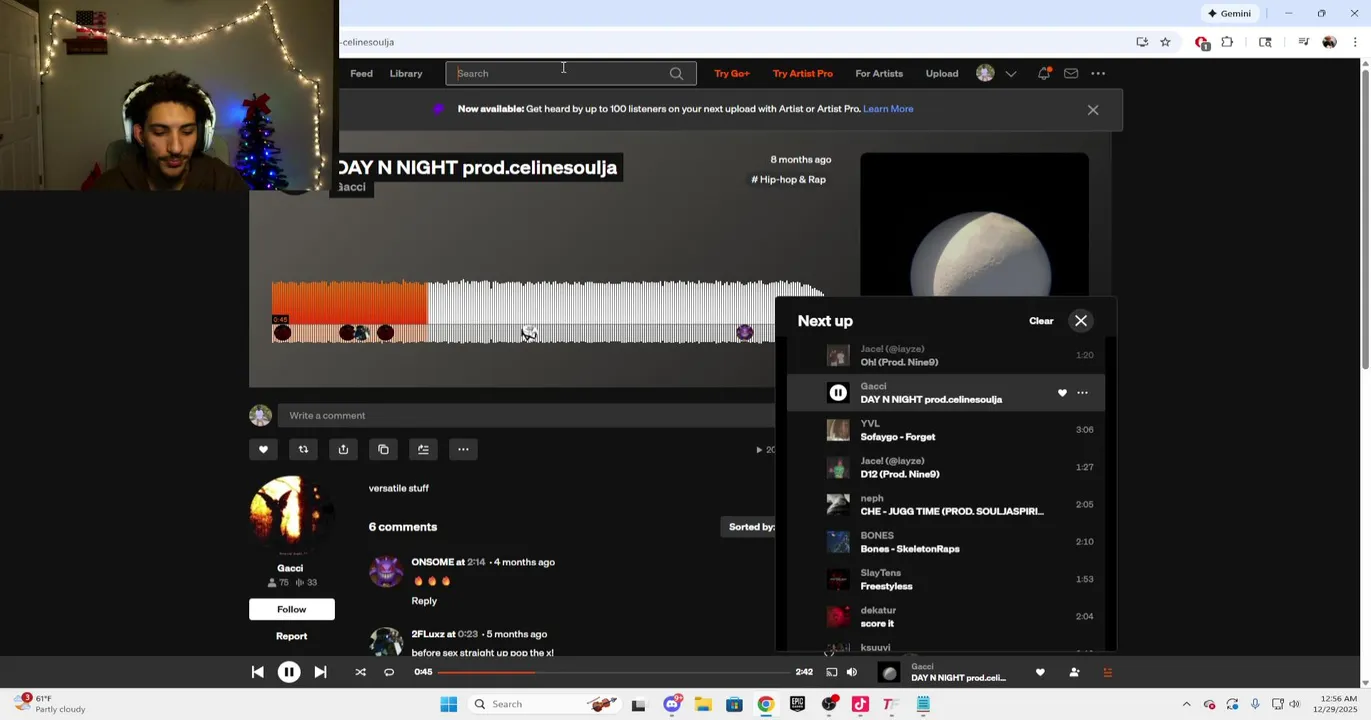Viewport: 1371px width, 720px height.
Task: Dismiss the Now available banner
Action: coord(1093,110)
